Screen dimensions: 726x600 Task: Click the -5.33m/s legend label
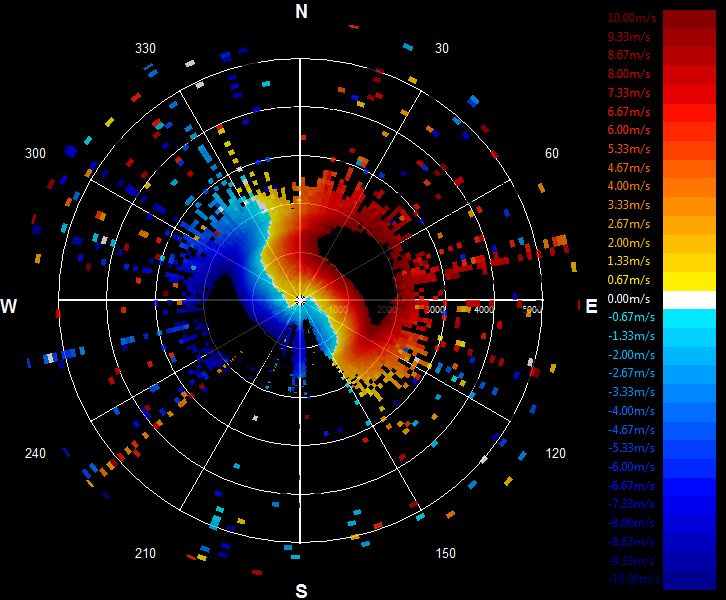(x=631, y=448)
